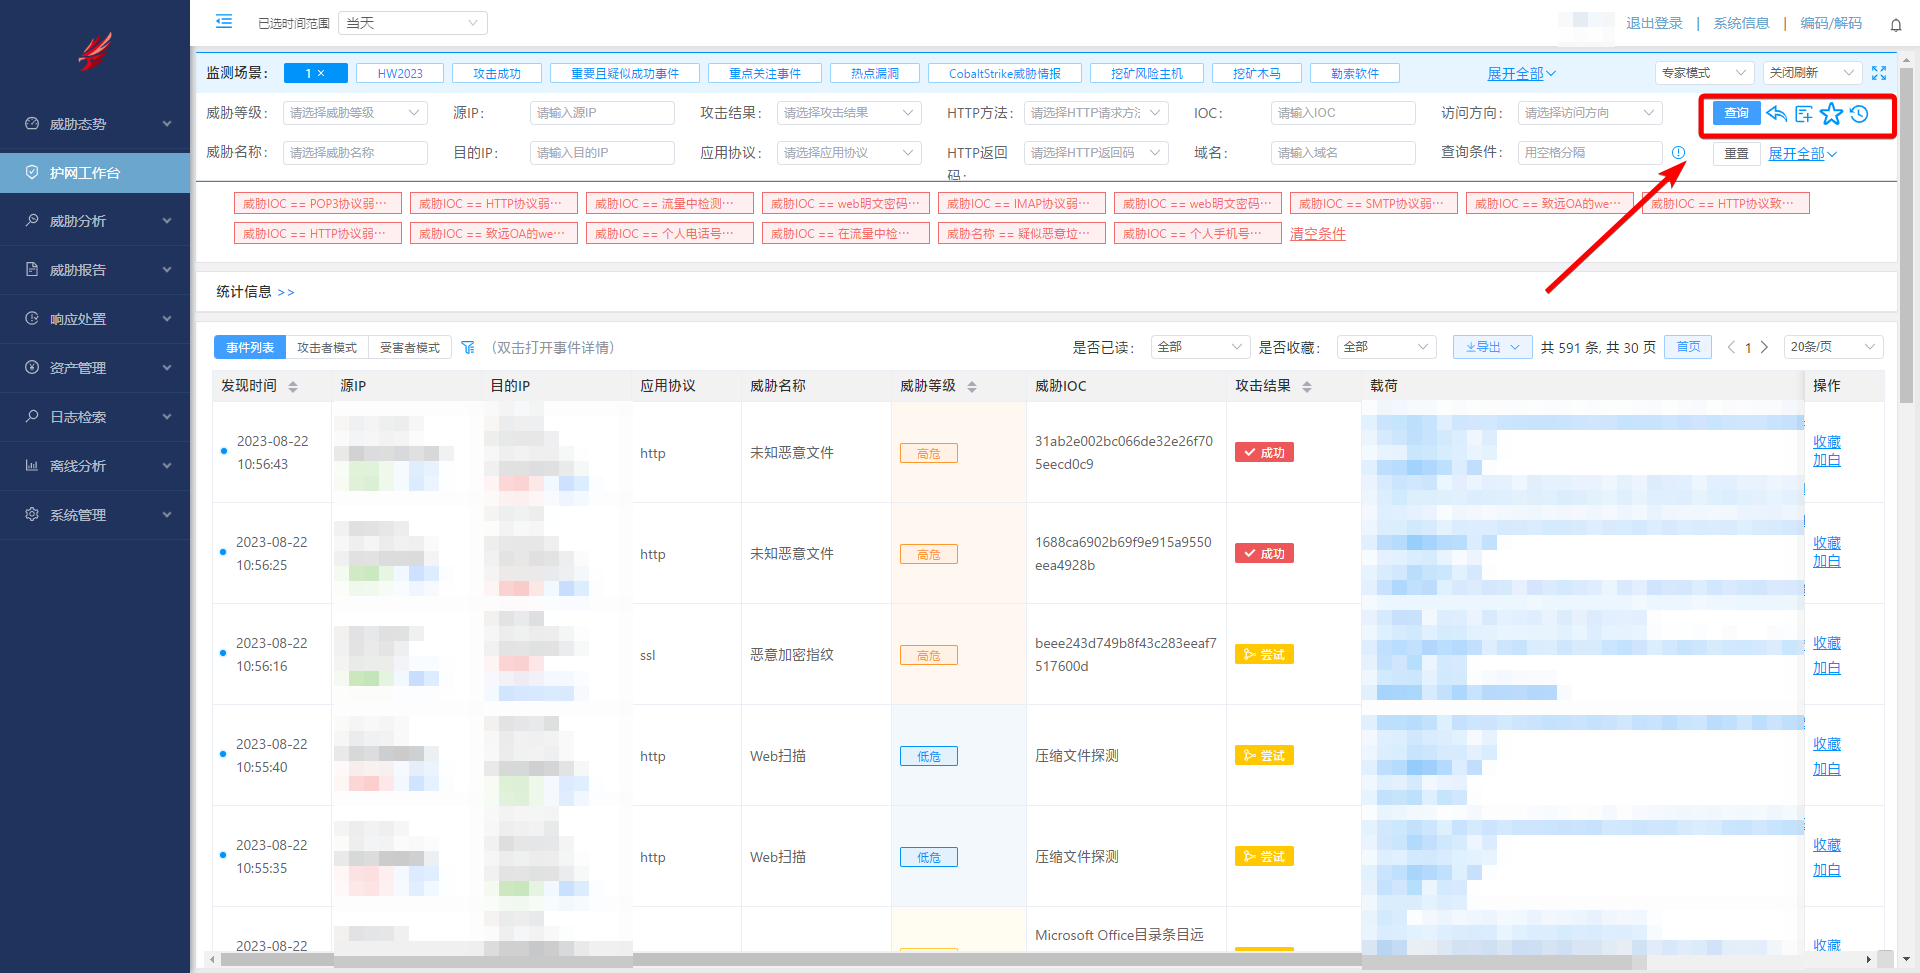Click the 响应处置 icon in the sidebar
The image size is (1920, 973).
[x=32, y=318]
